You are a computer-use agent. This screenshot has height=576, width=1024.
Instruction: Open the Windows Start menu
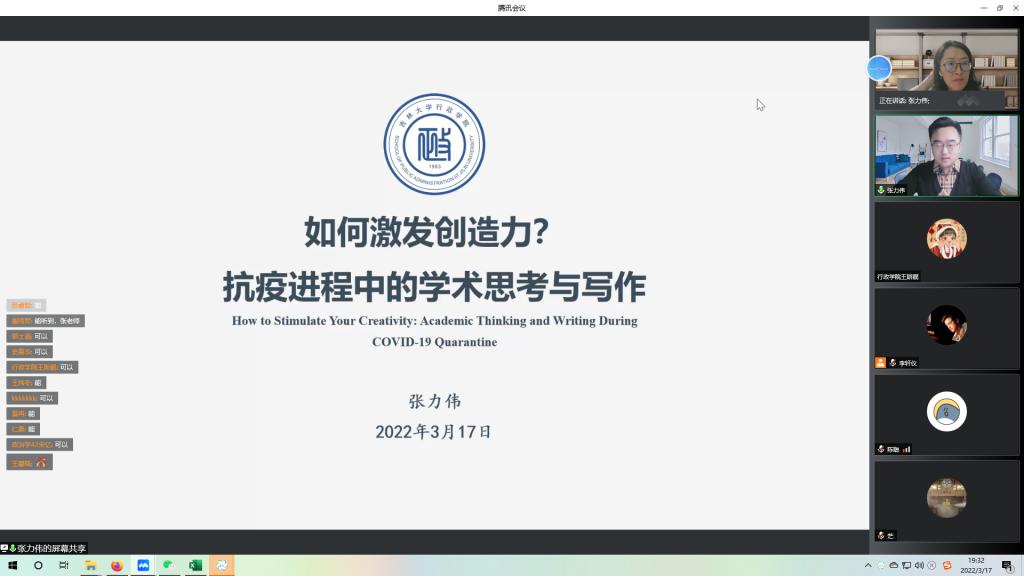13,565
